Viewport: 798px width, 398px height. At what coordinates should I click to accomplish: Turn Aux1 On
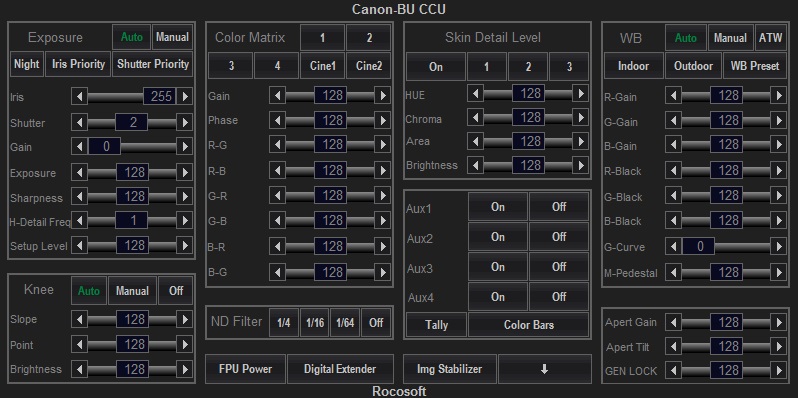[x=498, y=207]
